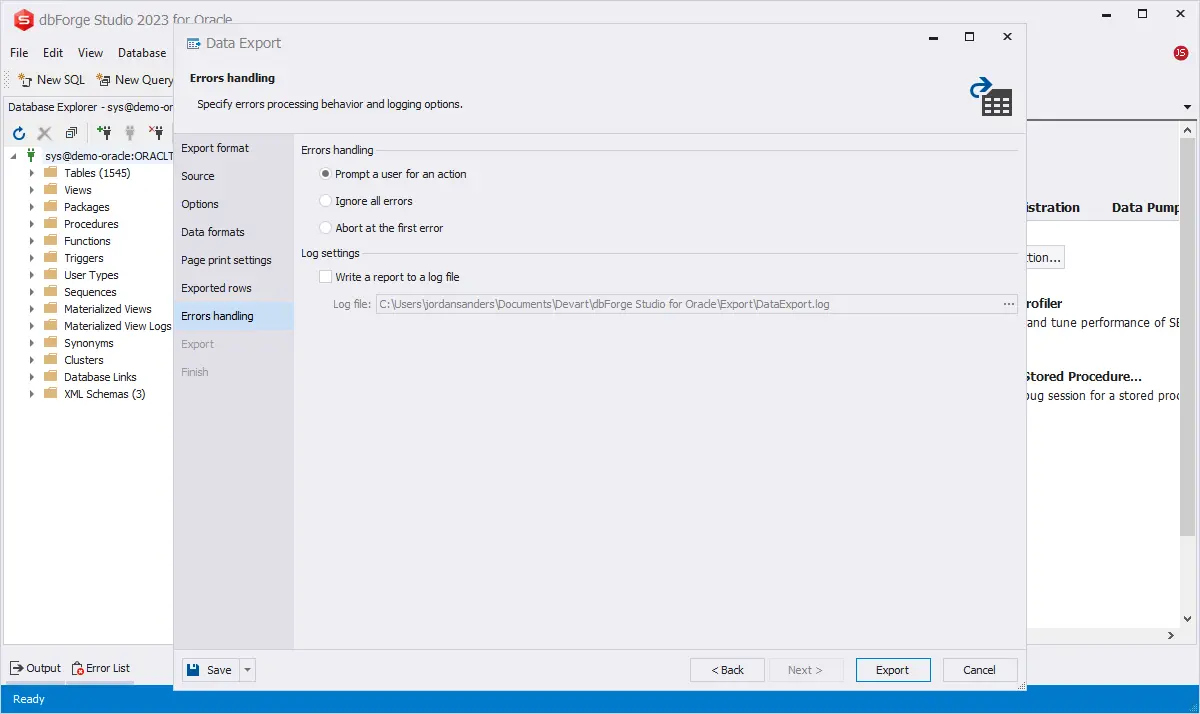Expand the Procedures folder node
The image size is (1200, 714).
click(32, 224)
